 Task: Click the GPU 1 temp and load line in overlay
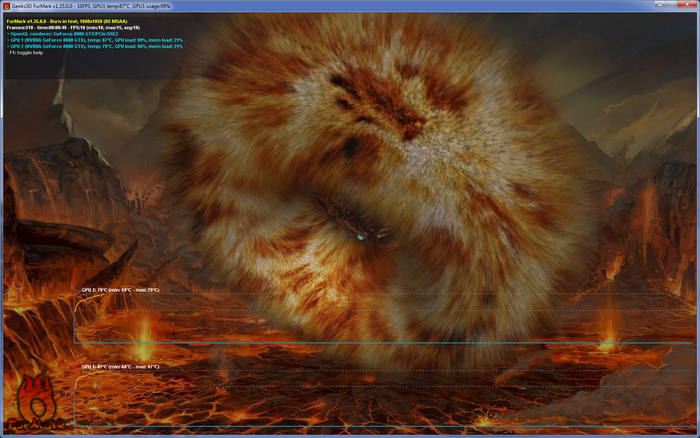pyautogui.click(x=95, y=40)
